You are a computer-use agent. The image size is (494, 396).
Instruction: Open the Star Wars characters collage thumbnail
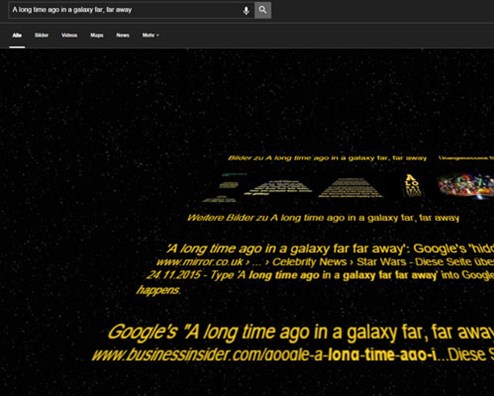(x=466, y=186)
